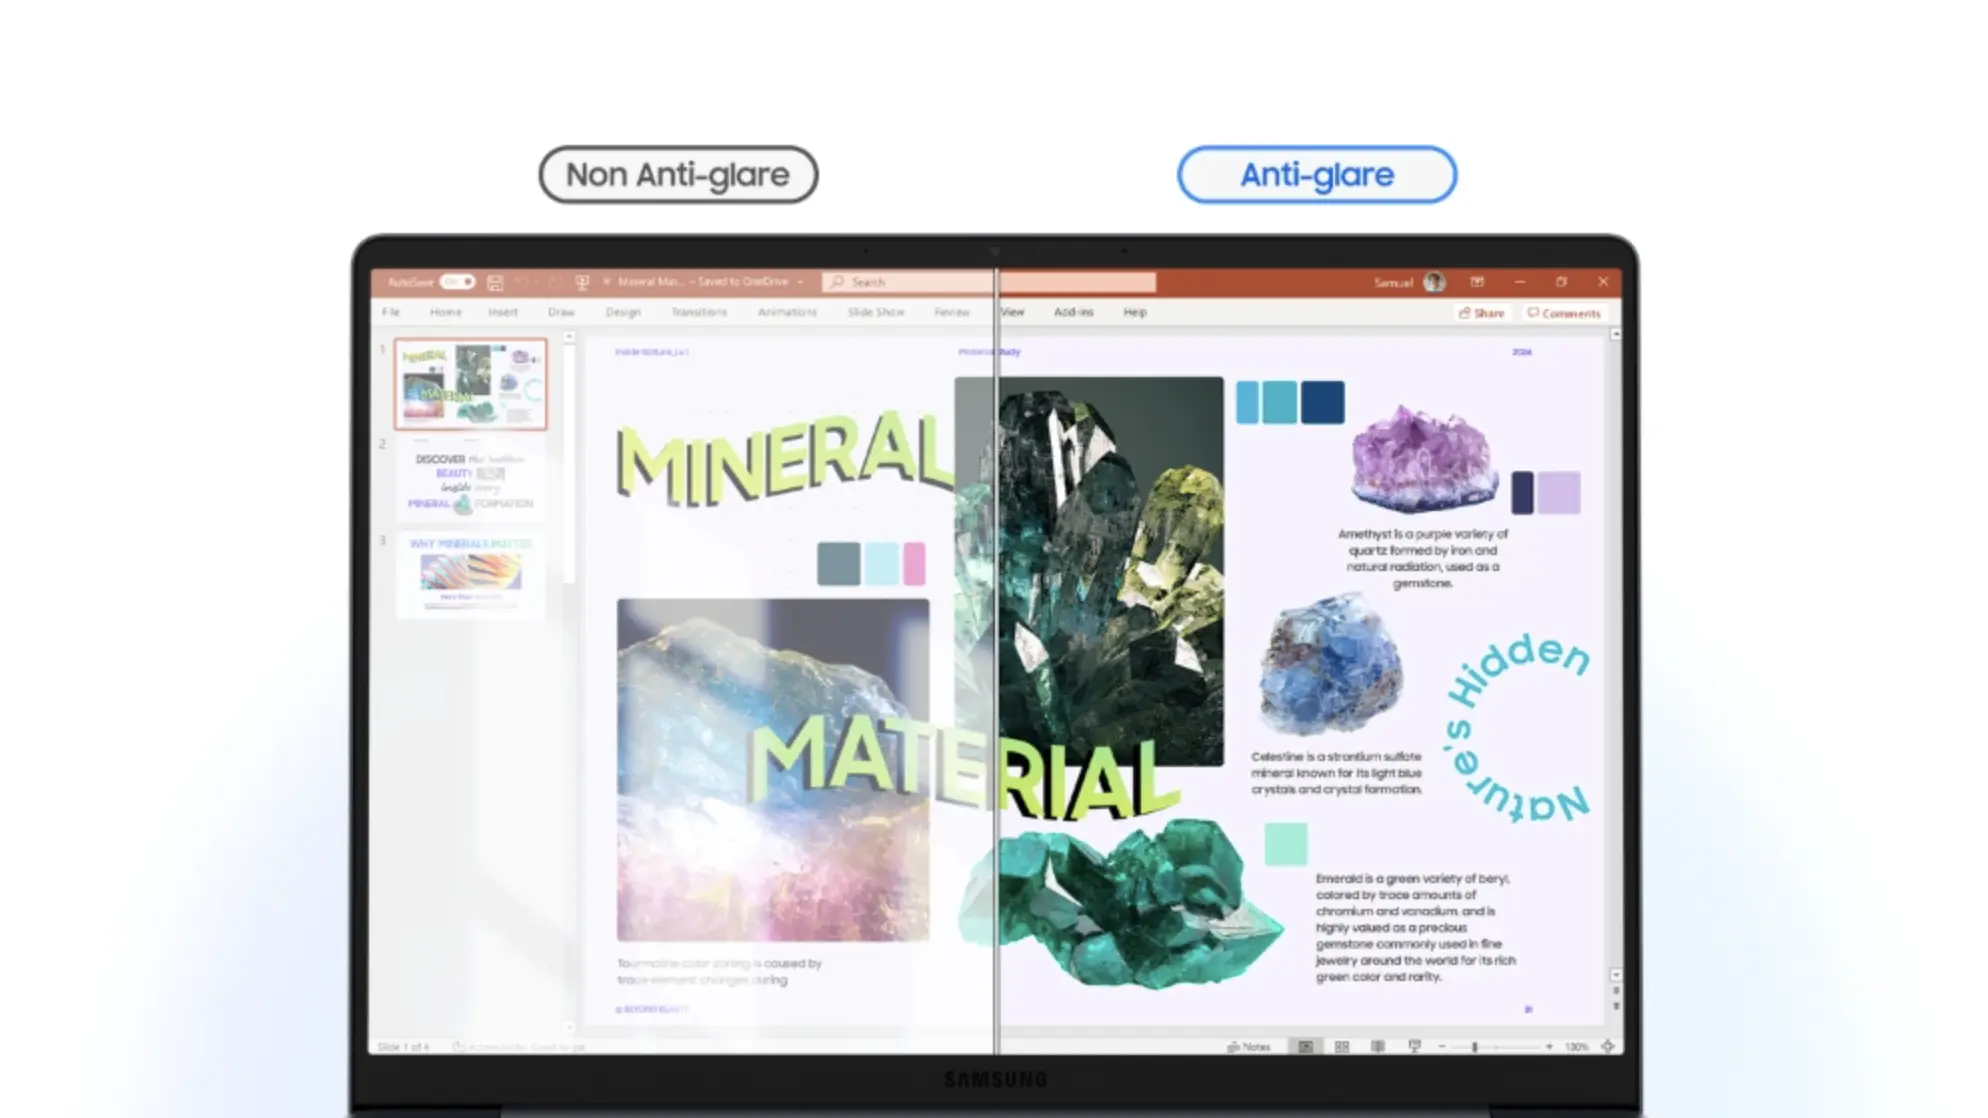Restore down the PowerPoint window
The height and width of the screenshot is (1118, 1988).
1561,282
